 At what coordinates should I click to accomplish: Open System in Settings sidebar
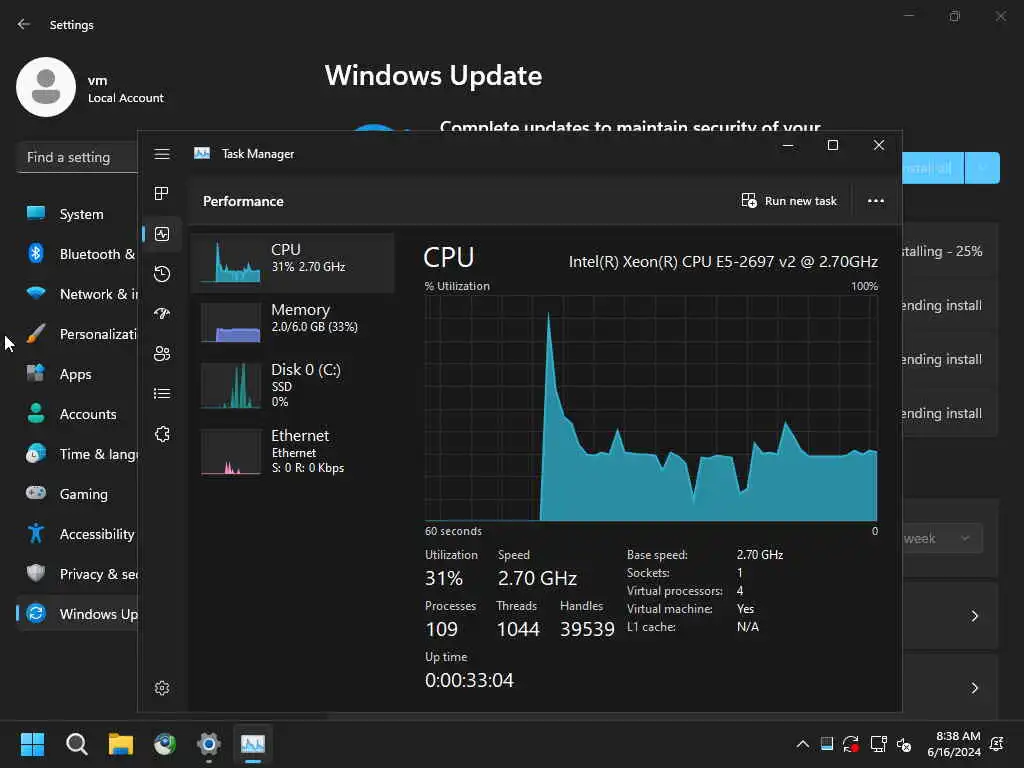[77, 214]
